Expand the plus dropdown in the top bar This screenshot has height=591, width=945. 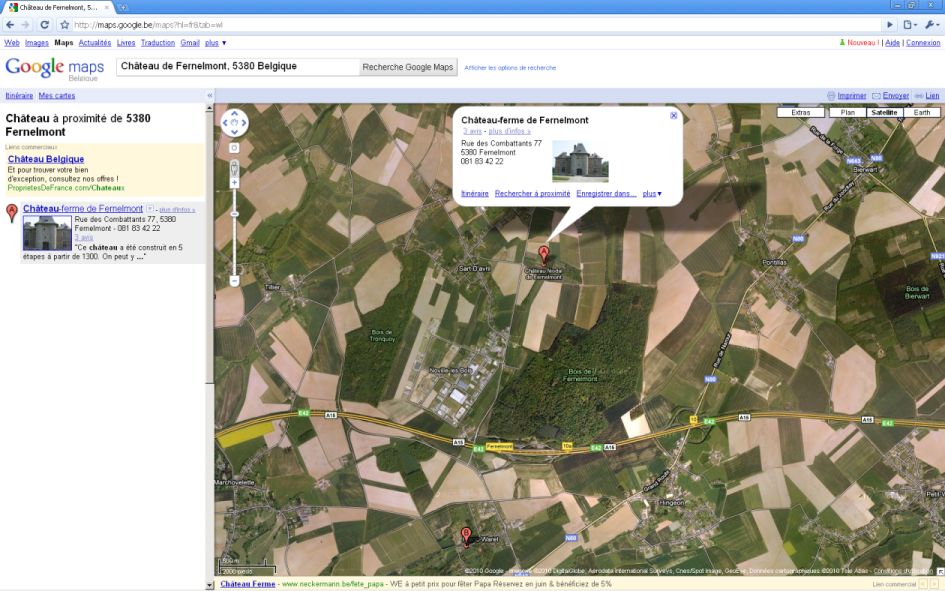coord(216,43)
